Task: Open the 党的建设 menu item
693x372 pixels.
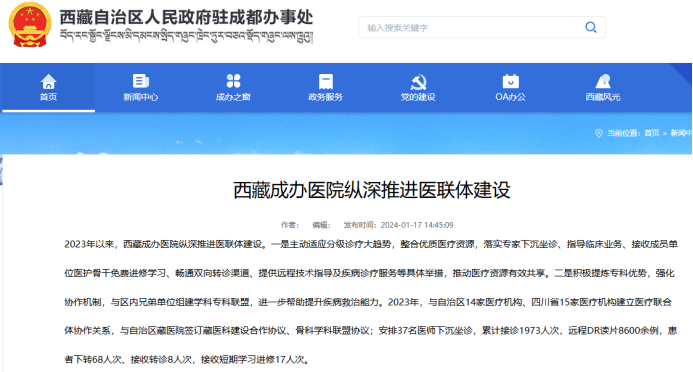Action: coord(418,97)
